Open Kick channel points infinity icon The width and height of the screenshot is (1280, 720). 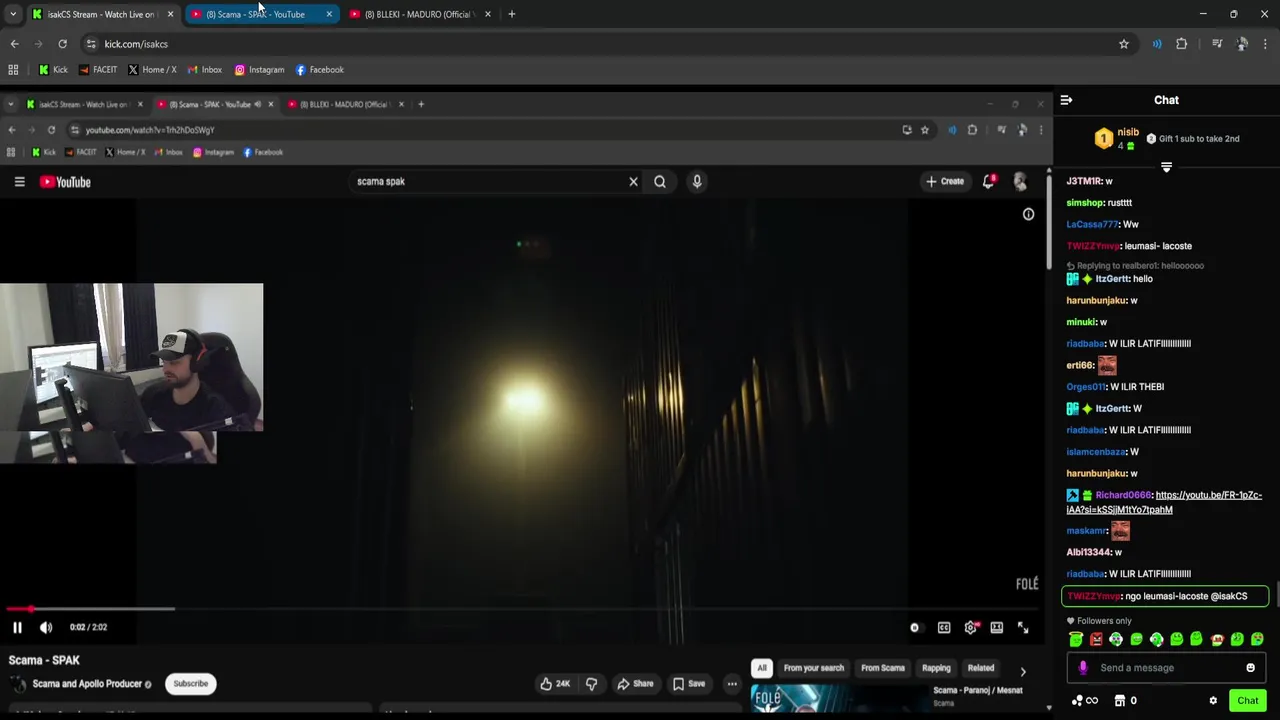point(1085,701)
